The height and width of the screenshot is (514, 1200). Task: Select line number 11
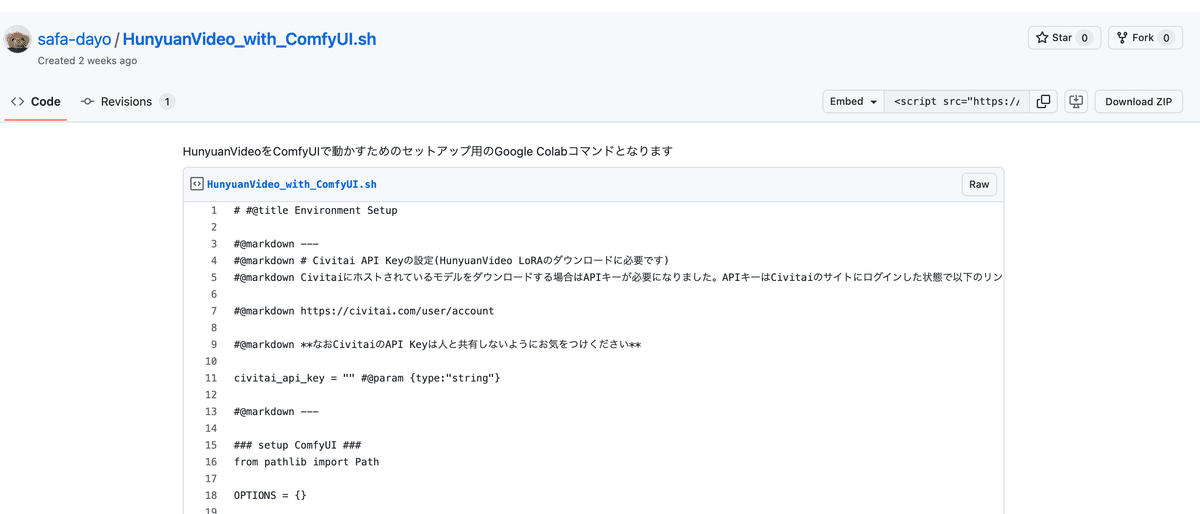point(210,378)
